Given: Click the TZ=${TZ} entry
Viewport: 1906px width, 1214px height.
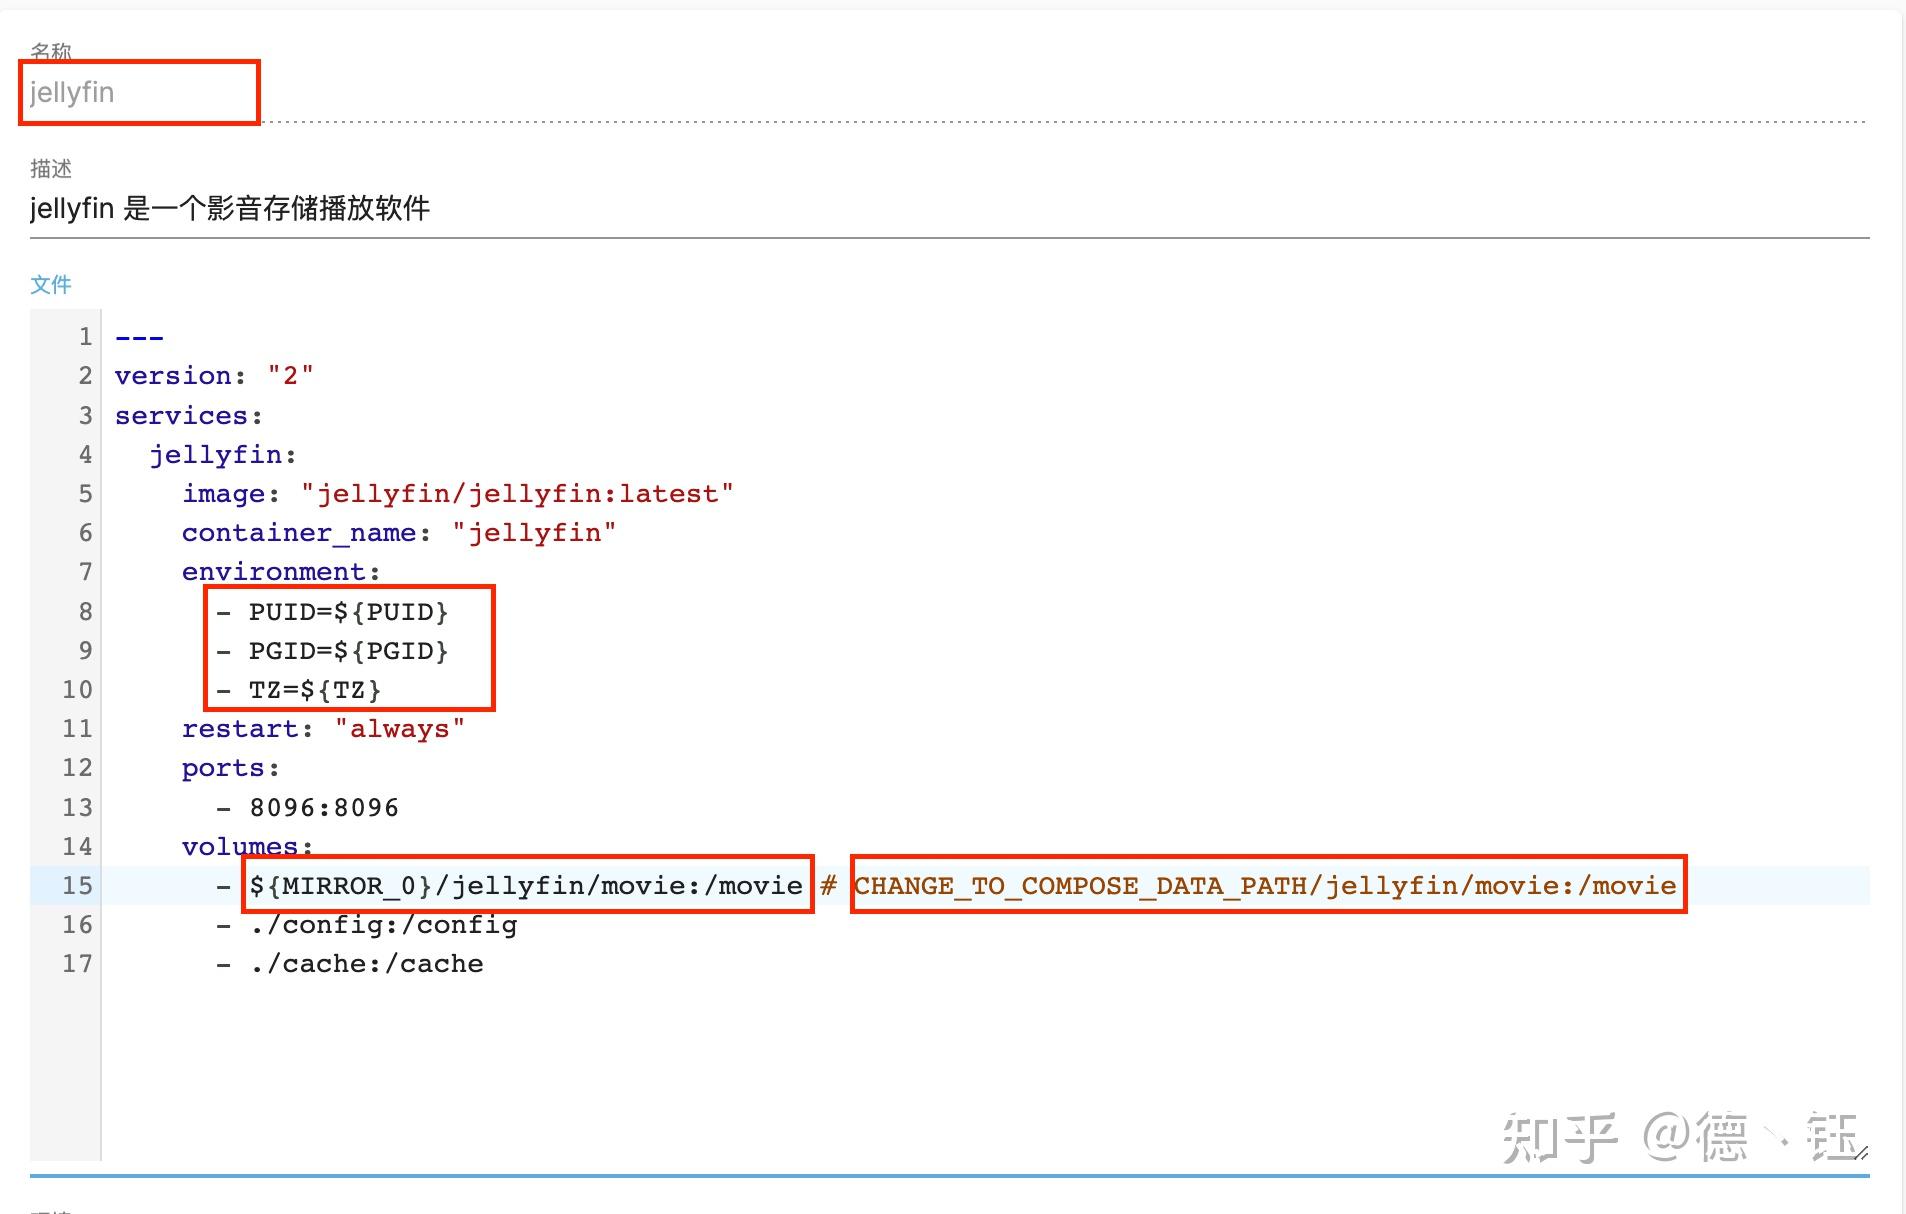Looking at the screenshot, I should click(x=314, y=690).
